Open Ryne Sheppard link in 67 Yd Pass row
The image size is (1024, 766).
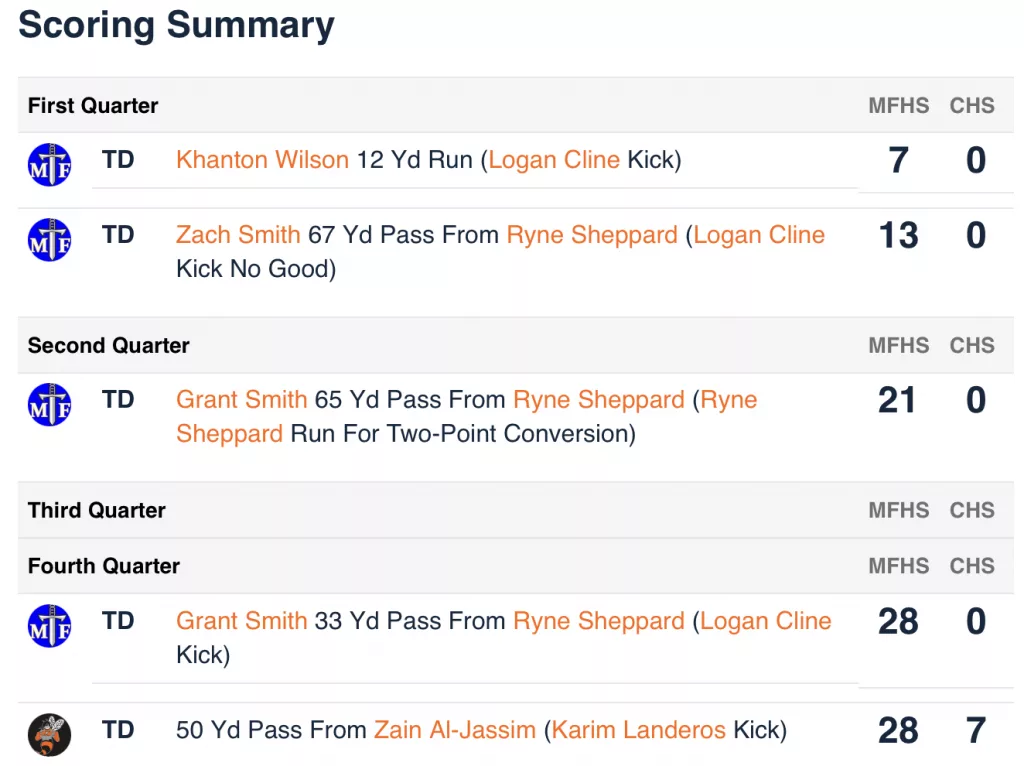[x=592, y=234]
